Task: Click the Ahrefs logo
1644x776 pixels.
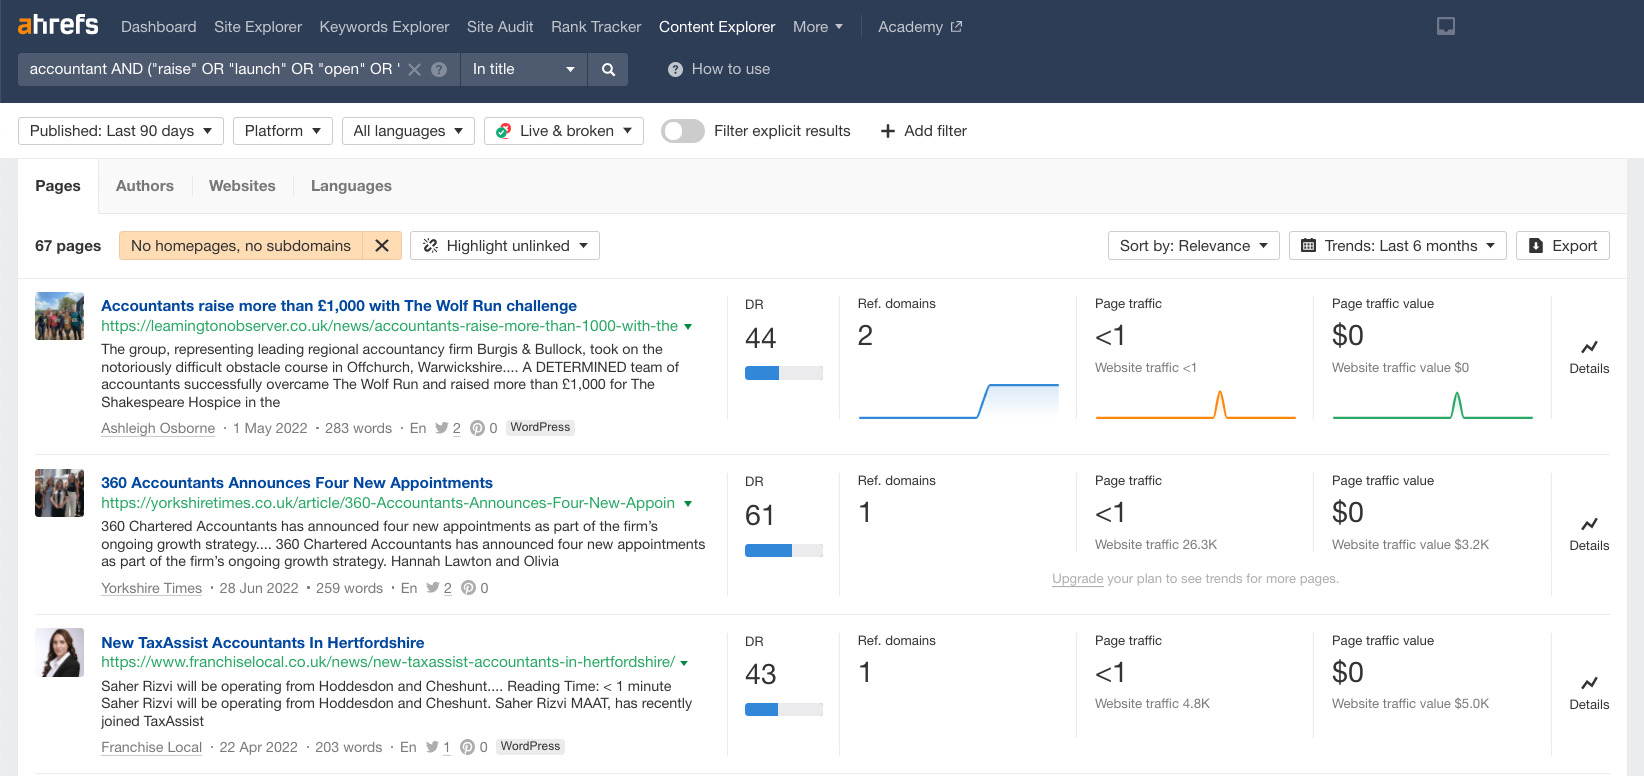Action: coord(58,25)
